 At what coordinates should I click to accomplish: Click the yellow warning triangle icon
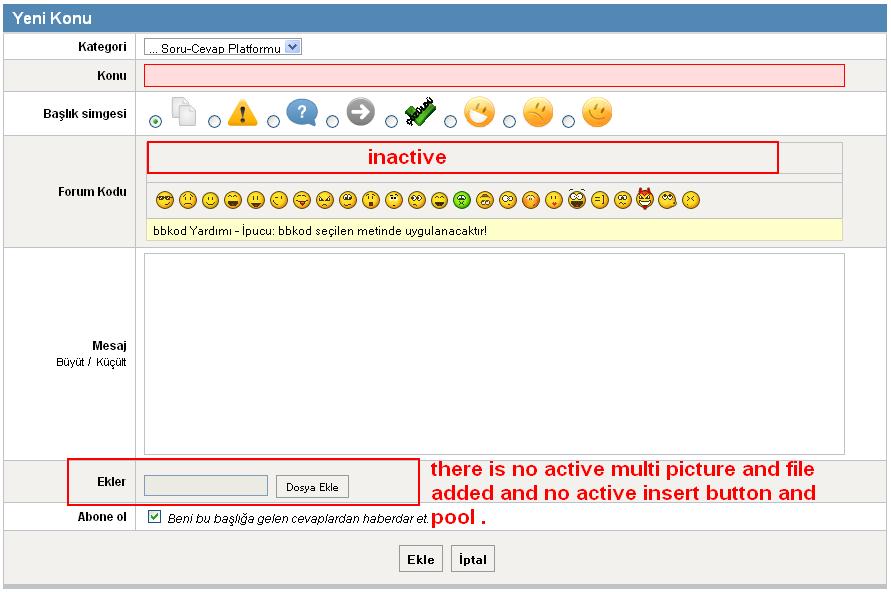tap(242, 113)
